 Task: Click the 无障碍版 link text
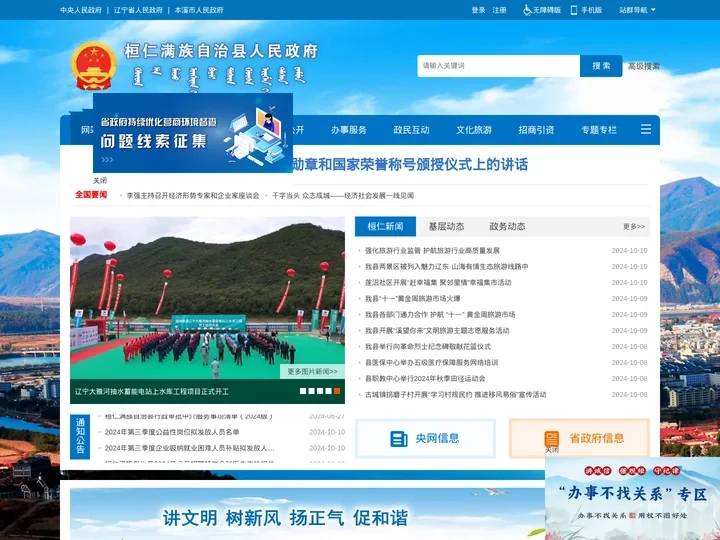(x=546, y=10)
